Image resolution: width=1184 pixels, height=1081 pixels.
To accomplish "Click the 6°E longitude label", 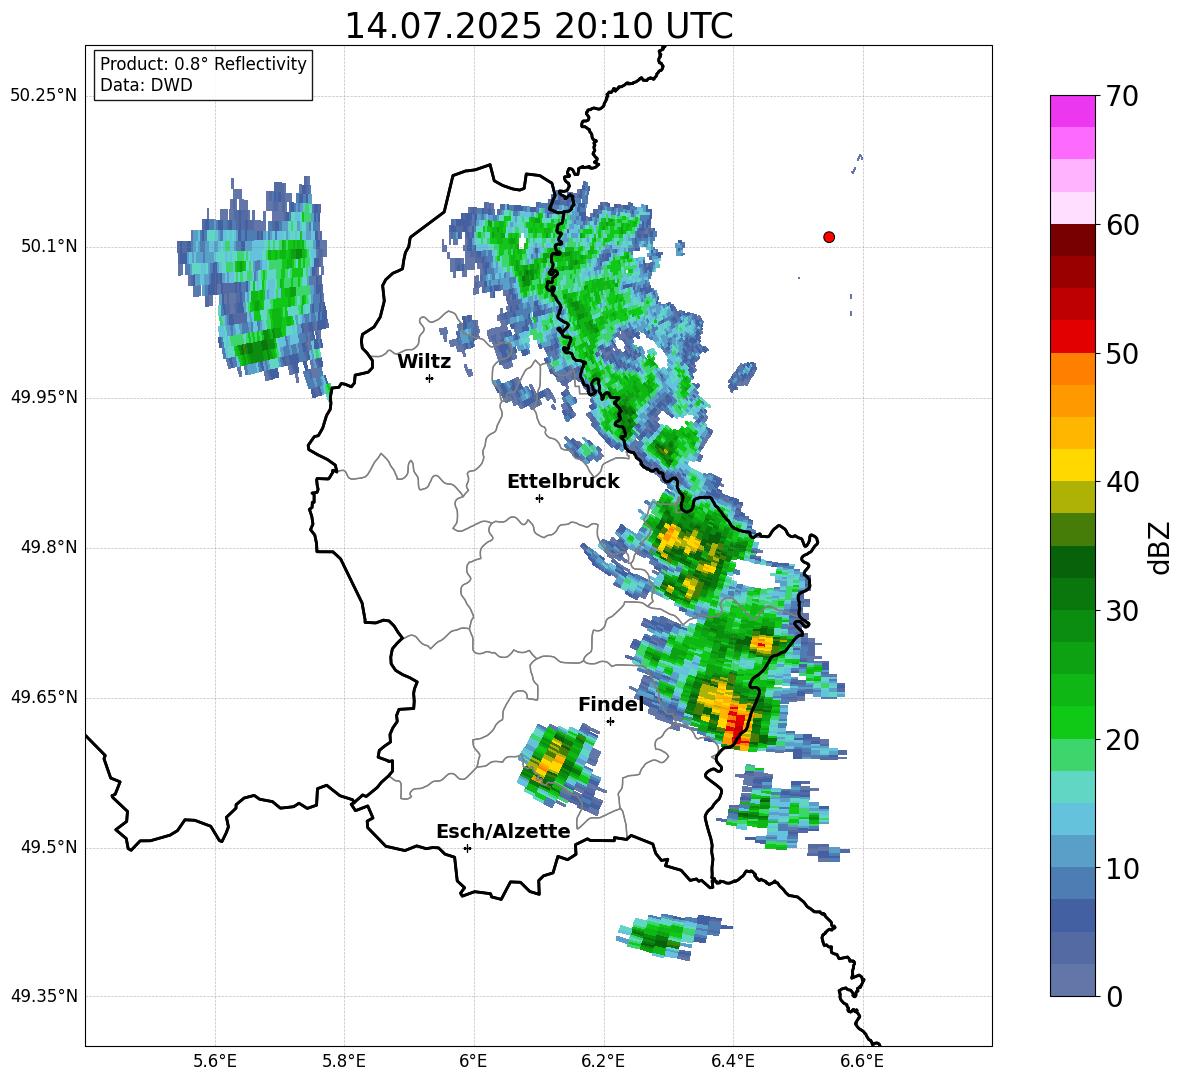I will click(473, 1061).
